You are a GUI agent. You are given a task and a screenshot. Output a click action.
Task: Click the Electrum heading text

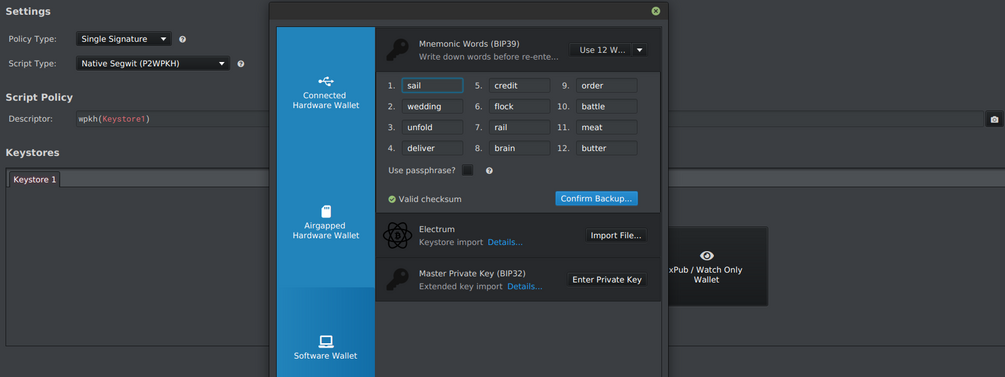point(437,229)
